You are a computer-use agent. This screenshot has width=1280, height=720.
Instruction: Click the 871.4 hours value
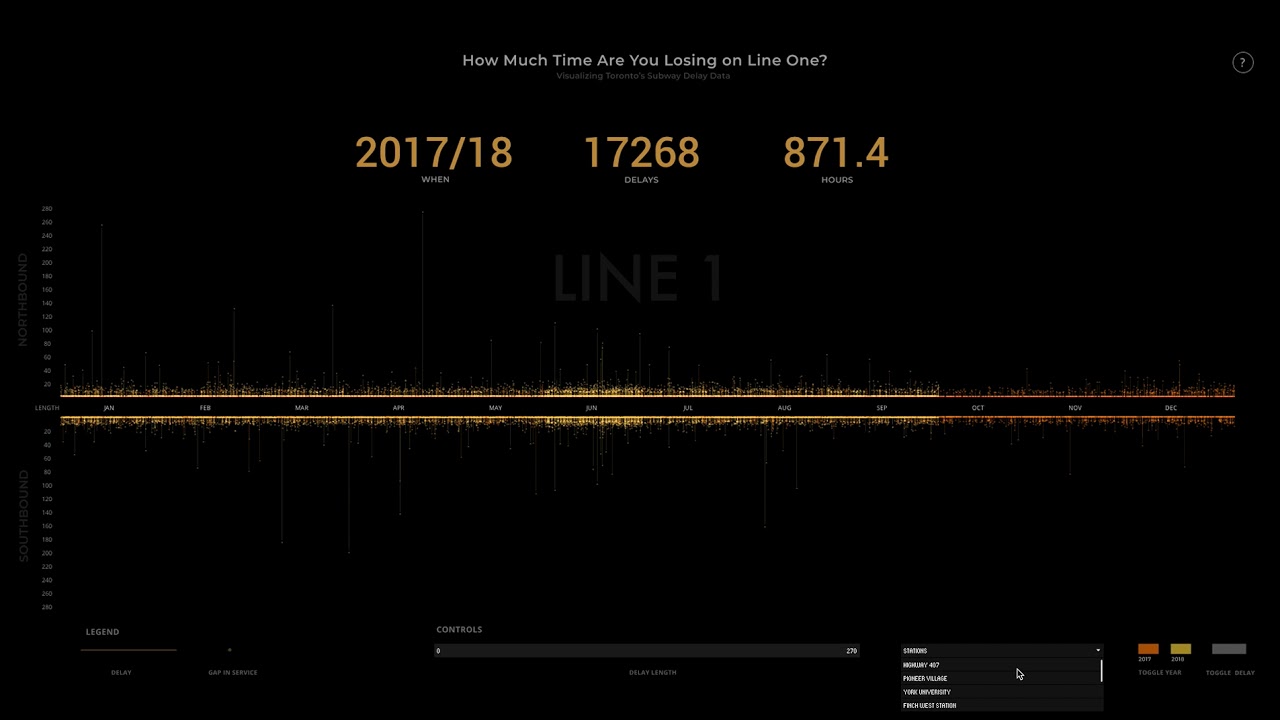[x=836, y=153]
